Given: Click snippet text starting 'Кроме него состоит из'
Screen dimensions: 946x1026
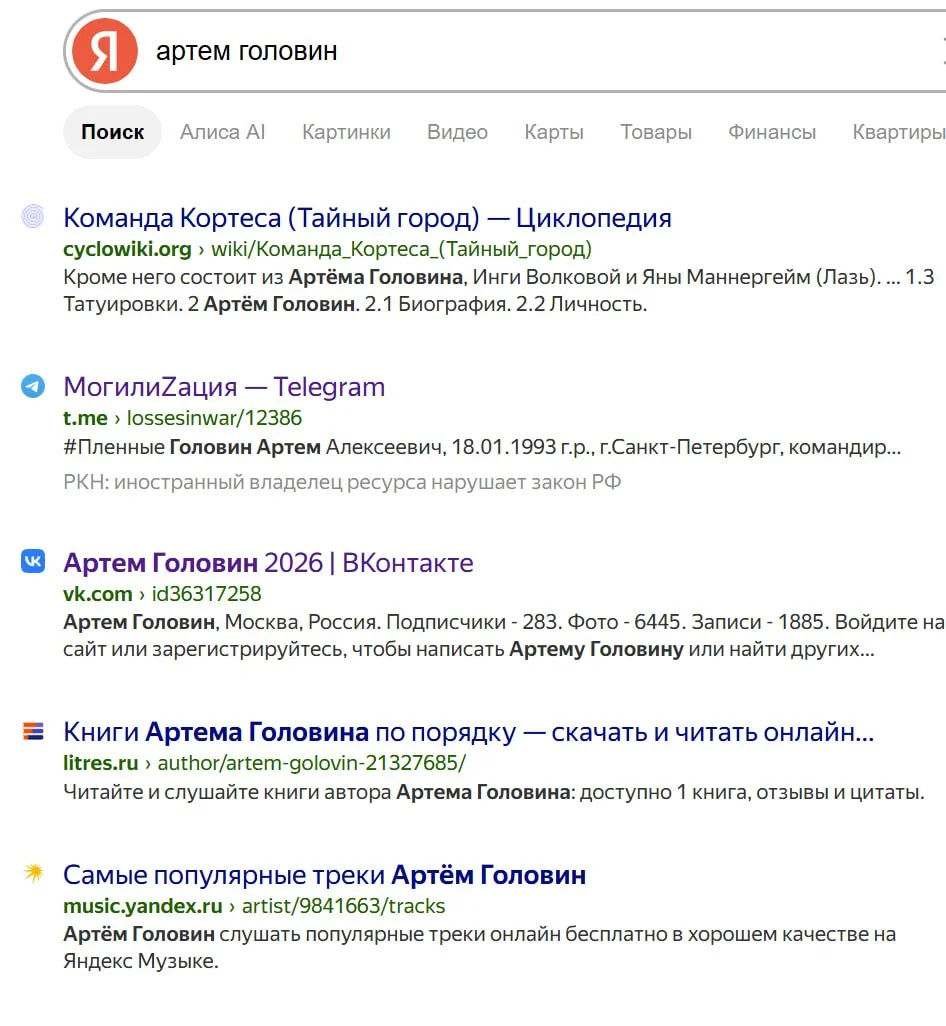Looking at the screenshot, I should pos(499,291).
